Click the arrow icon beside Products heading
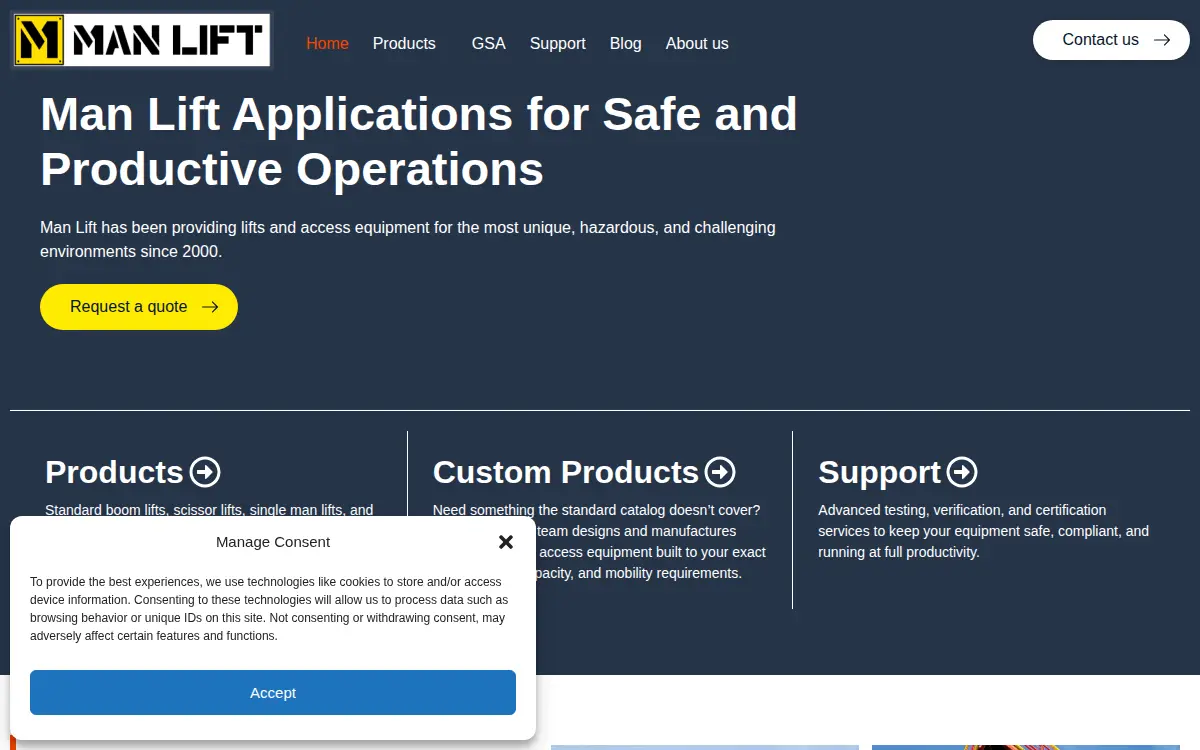This screenshot has width=1200, height=750. click(205, 472)
